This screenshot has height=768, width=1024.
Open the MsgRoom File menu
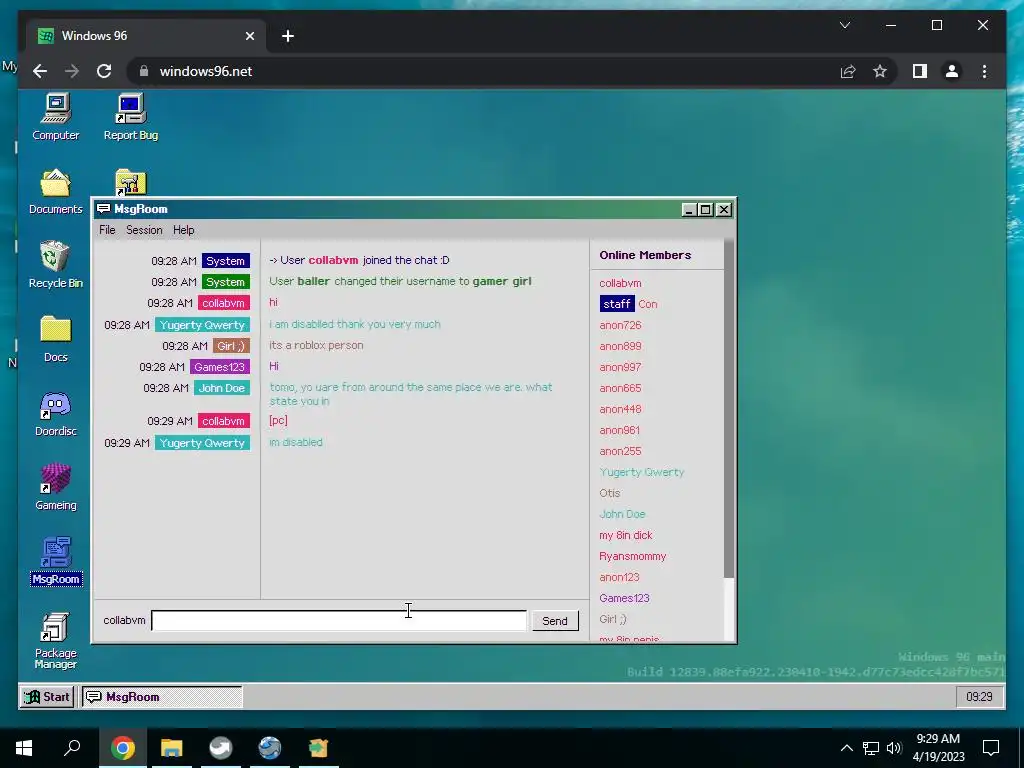pos(107,230)
